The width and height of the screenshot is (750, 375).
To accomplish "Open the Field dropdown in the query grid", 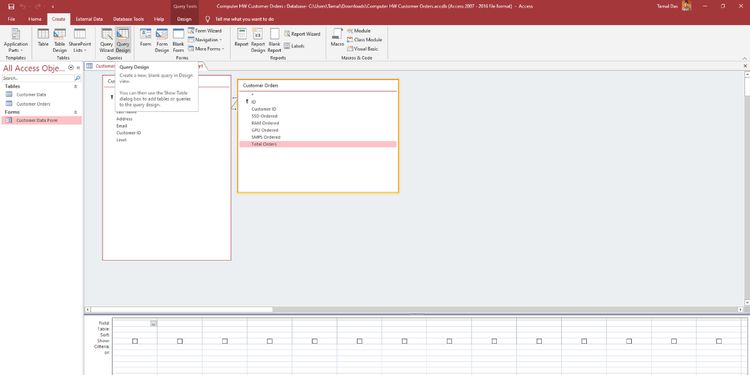I will pos(154,323).
